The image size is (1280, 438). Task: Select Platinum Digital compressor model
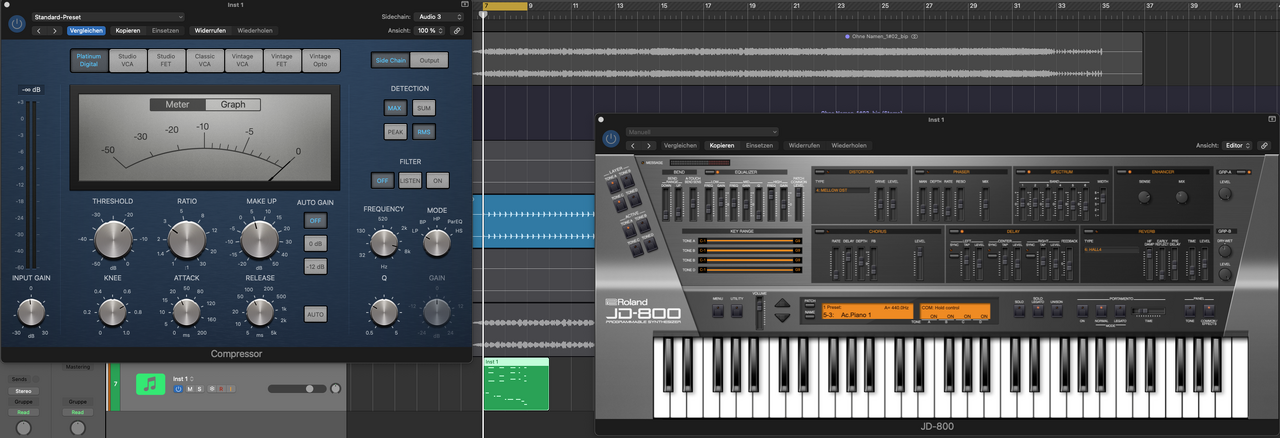tap(89, 60)
